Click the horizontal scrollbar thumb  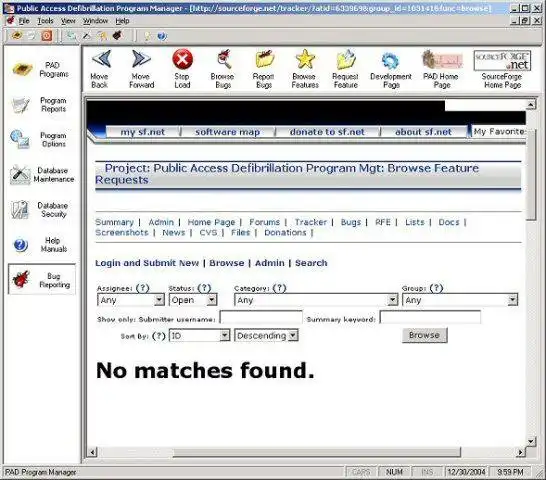pos(317,452)
